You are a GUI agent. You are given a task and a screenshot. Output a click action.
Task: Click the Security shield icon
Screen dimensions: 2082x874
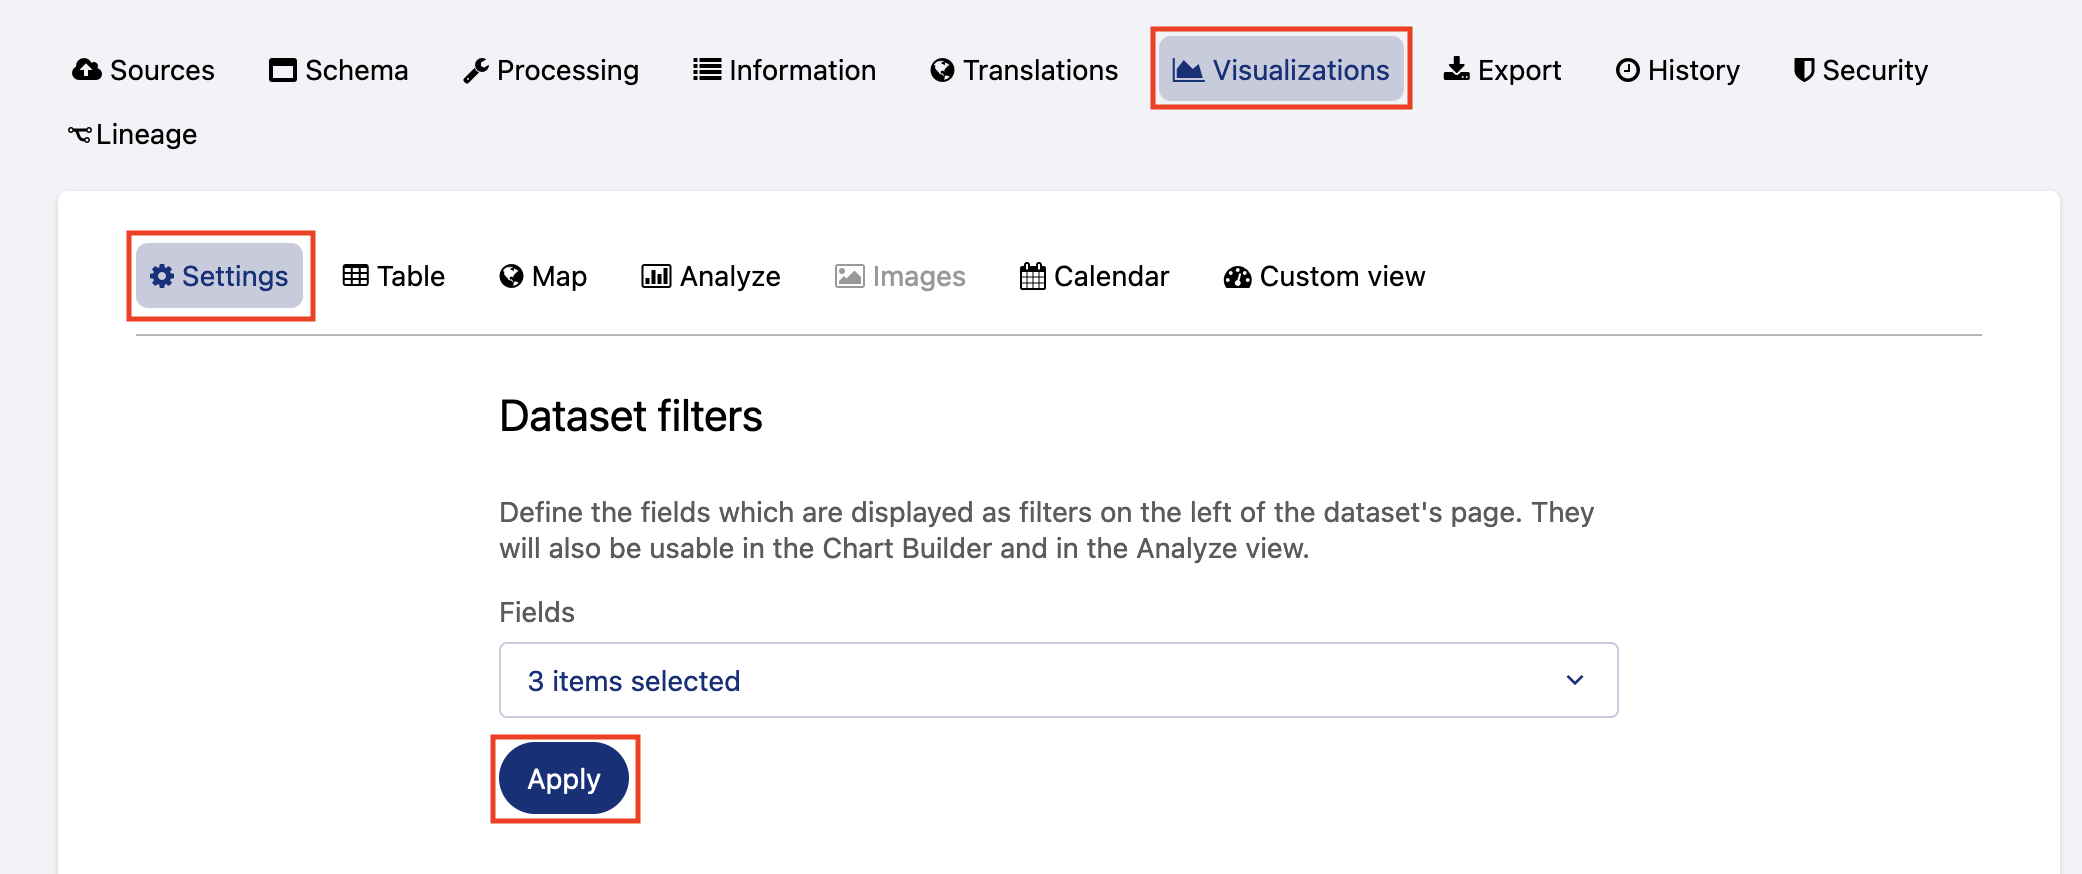[x=1804, y=70]
